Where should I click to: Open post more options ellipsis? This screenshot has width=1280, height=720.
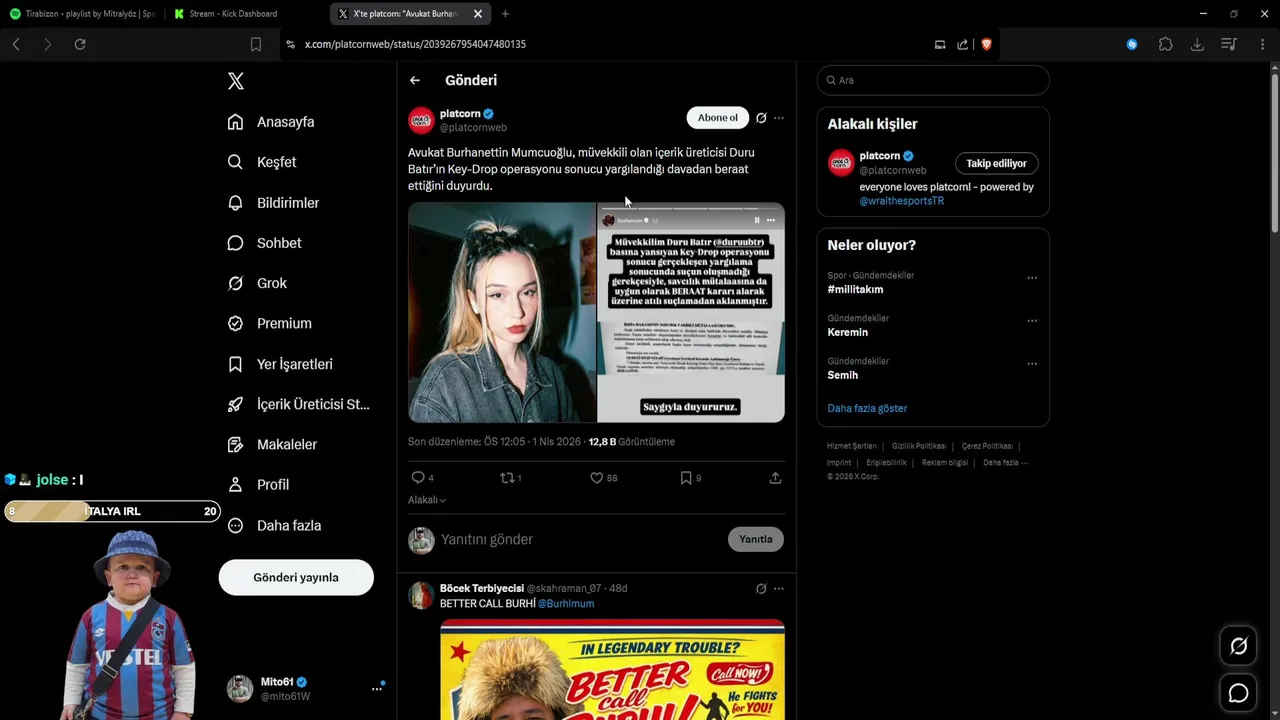tap(779, 118)
